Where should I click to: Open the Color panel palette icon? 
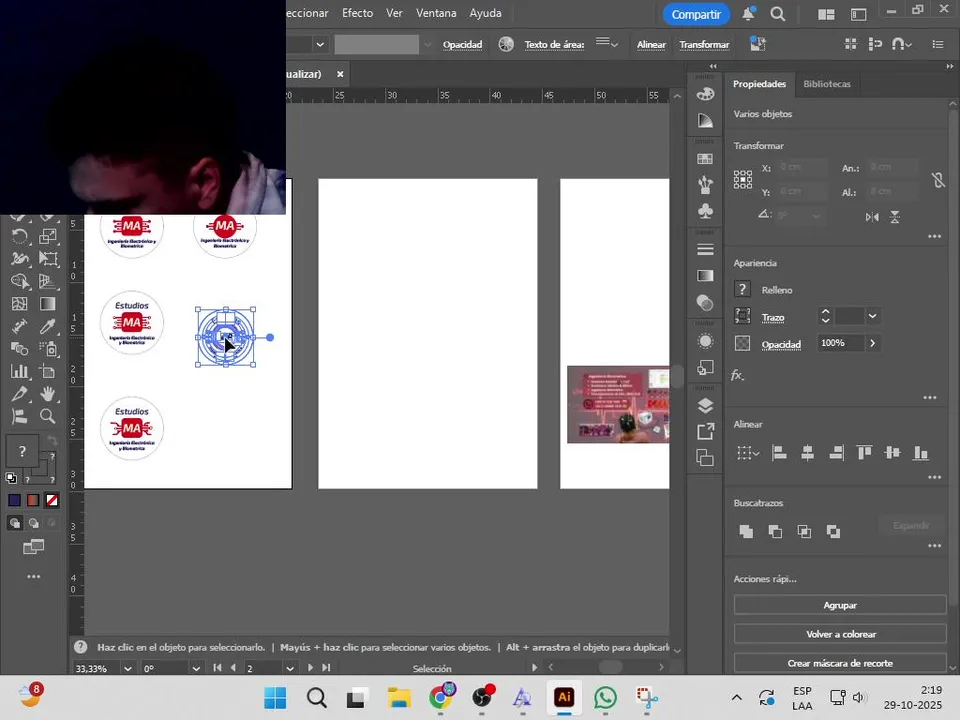tap(705, 94)
